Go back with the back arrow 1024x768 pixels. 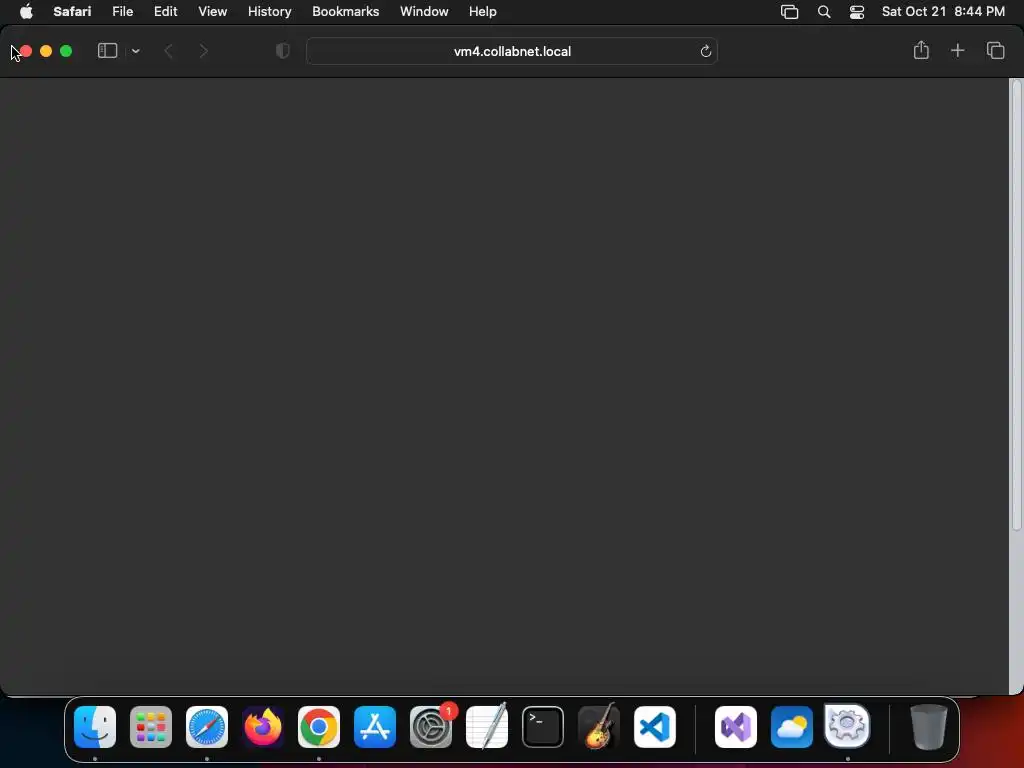(x=168, y=51)
